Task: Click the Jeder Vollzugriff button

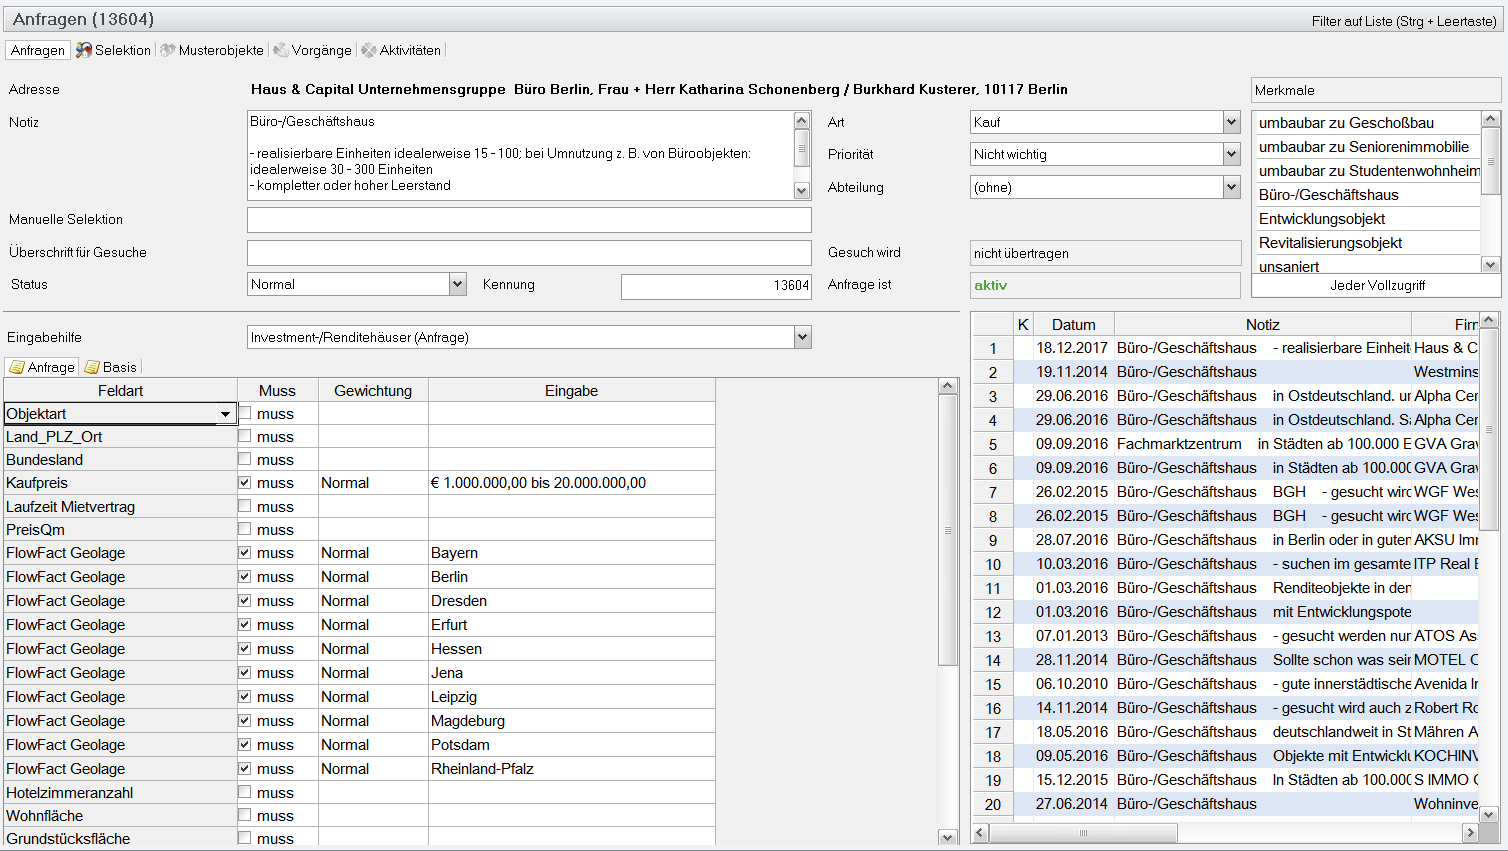Action: click(1376, 285)
